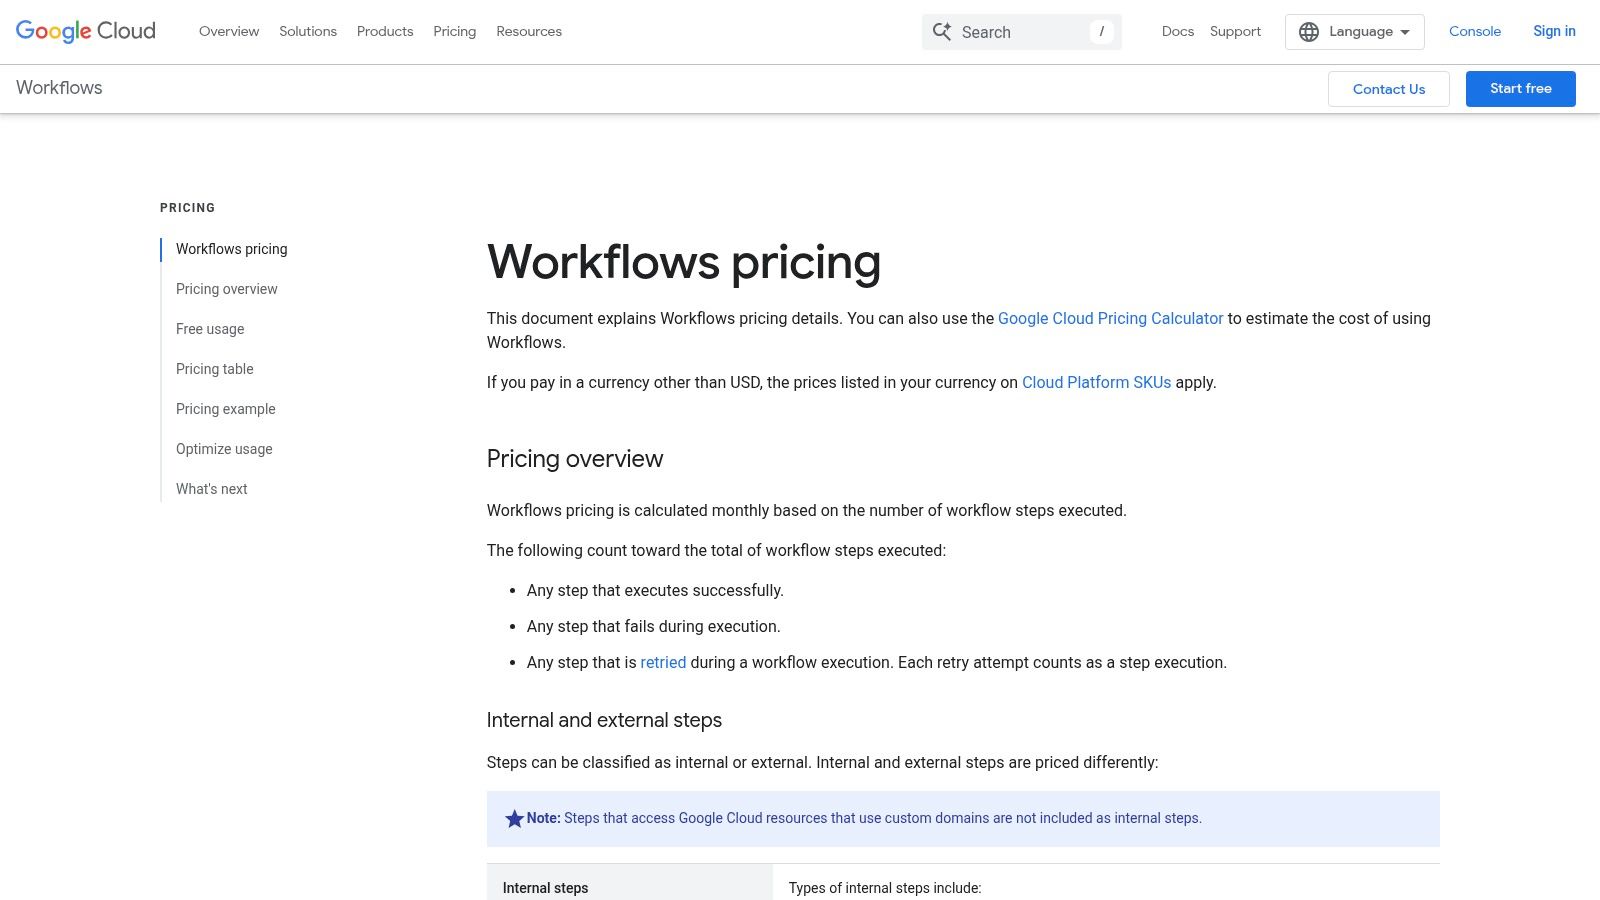
Task: Click the globe language icon
Action: point(1309,32)
